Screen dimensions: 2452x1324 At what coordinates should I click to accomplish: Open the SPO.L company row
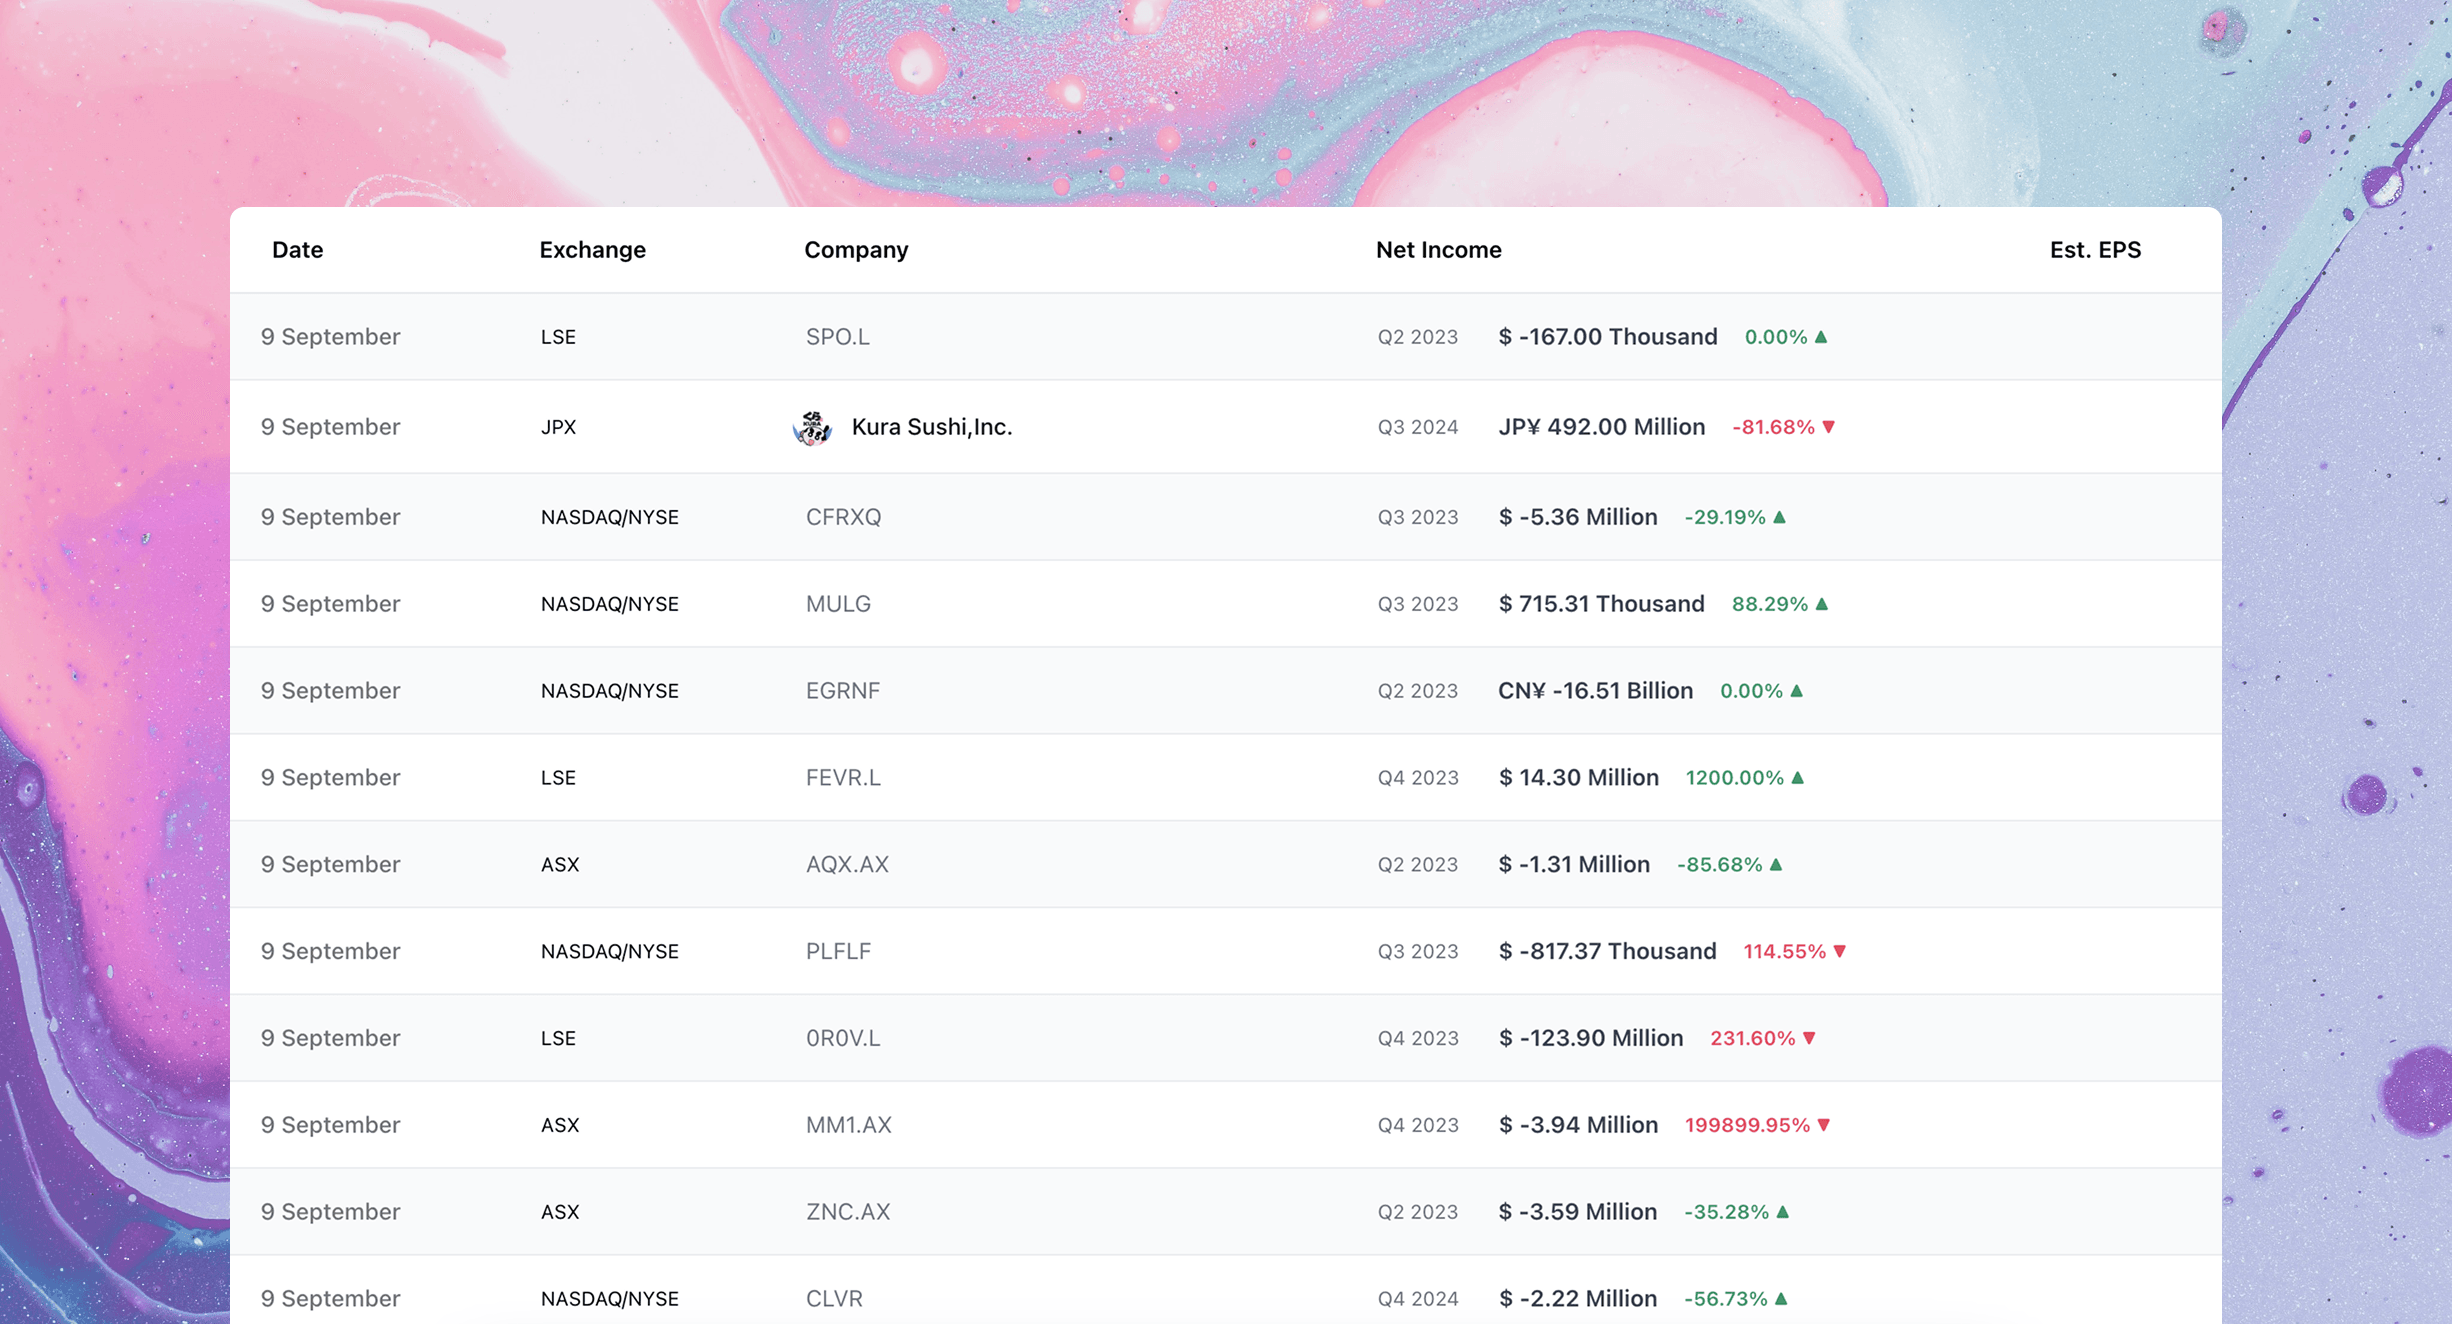tap(837, 337)
